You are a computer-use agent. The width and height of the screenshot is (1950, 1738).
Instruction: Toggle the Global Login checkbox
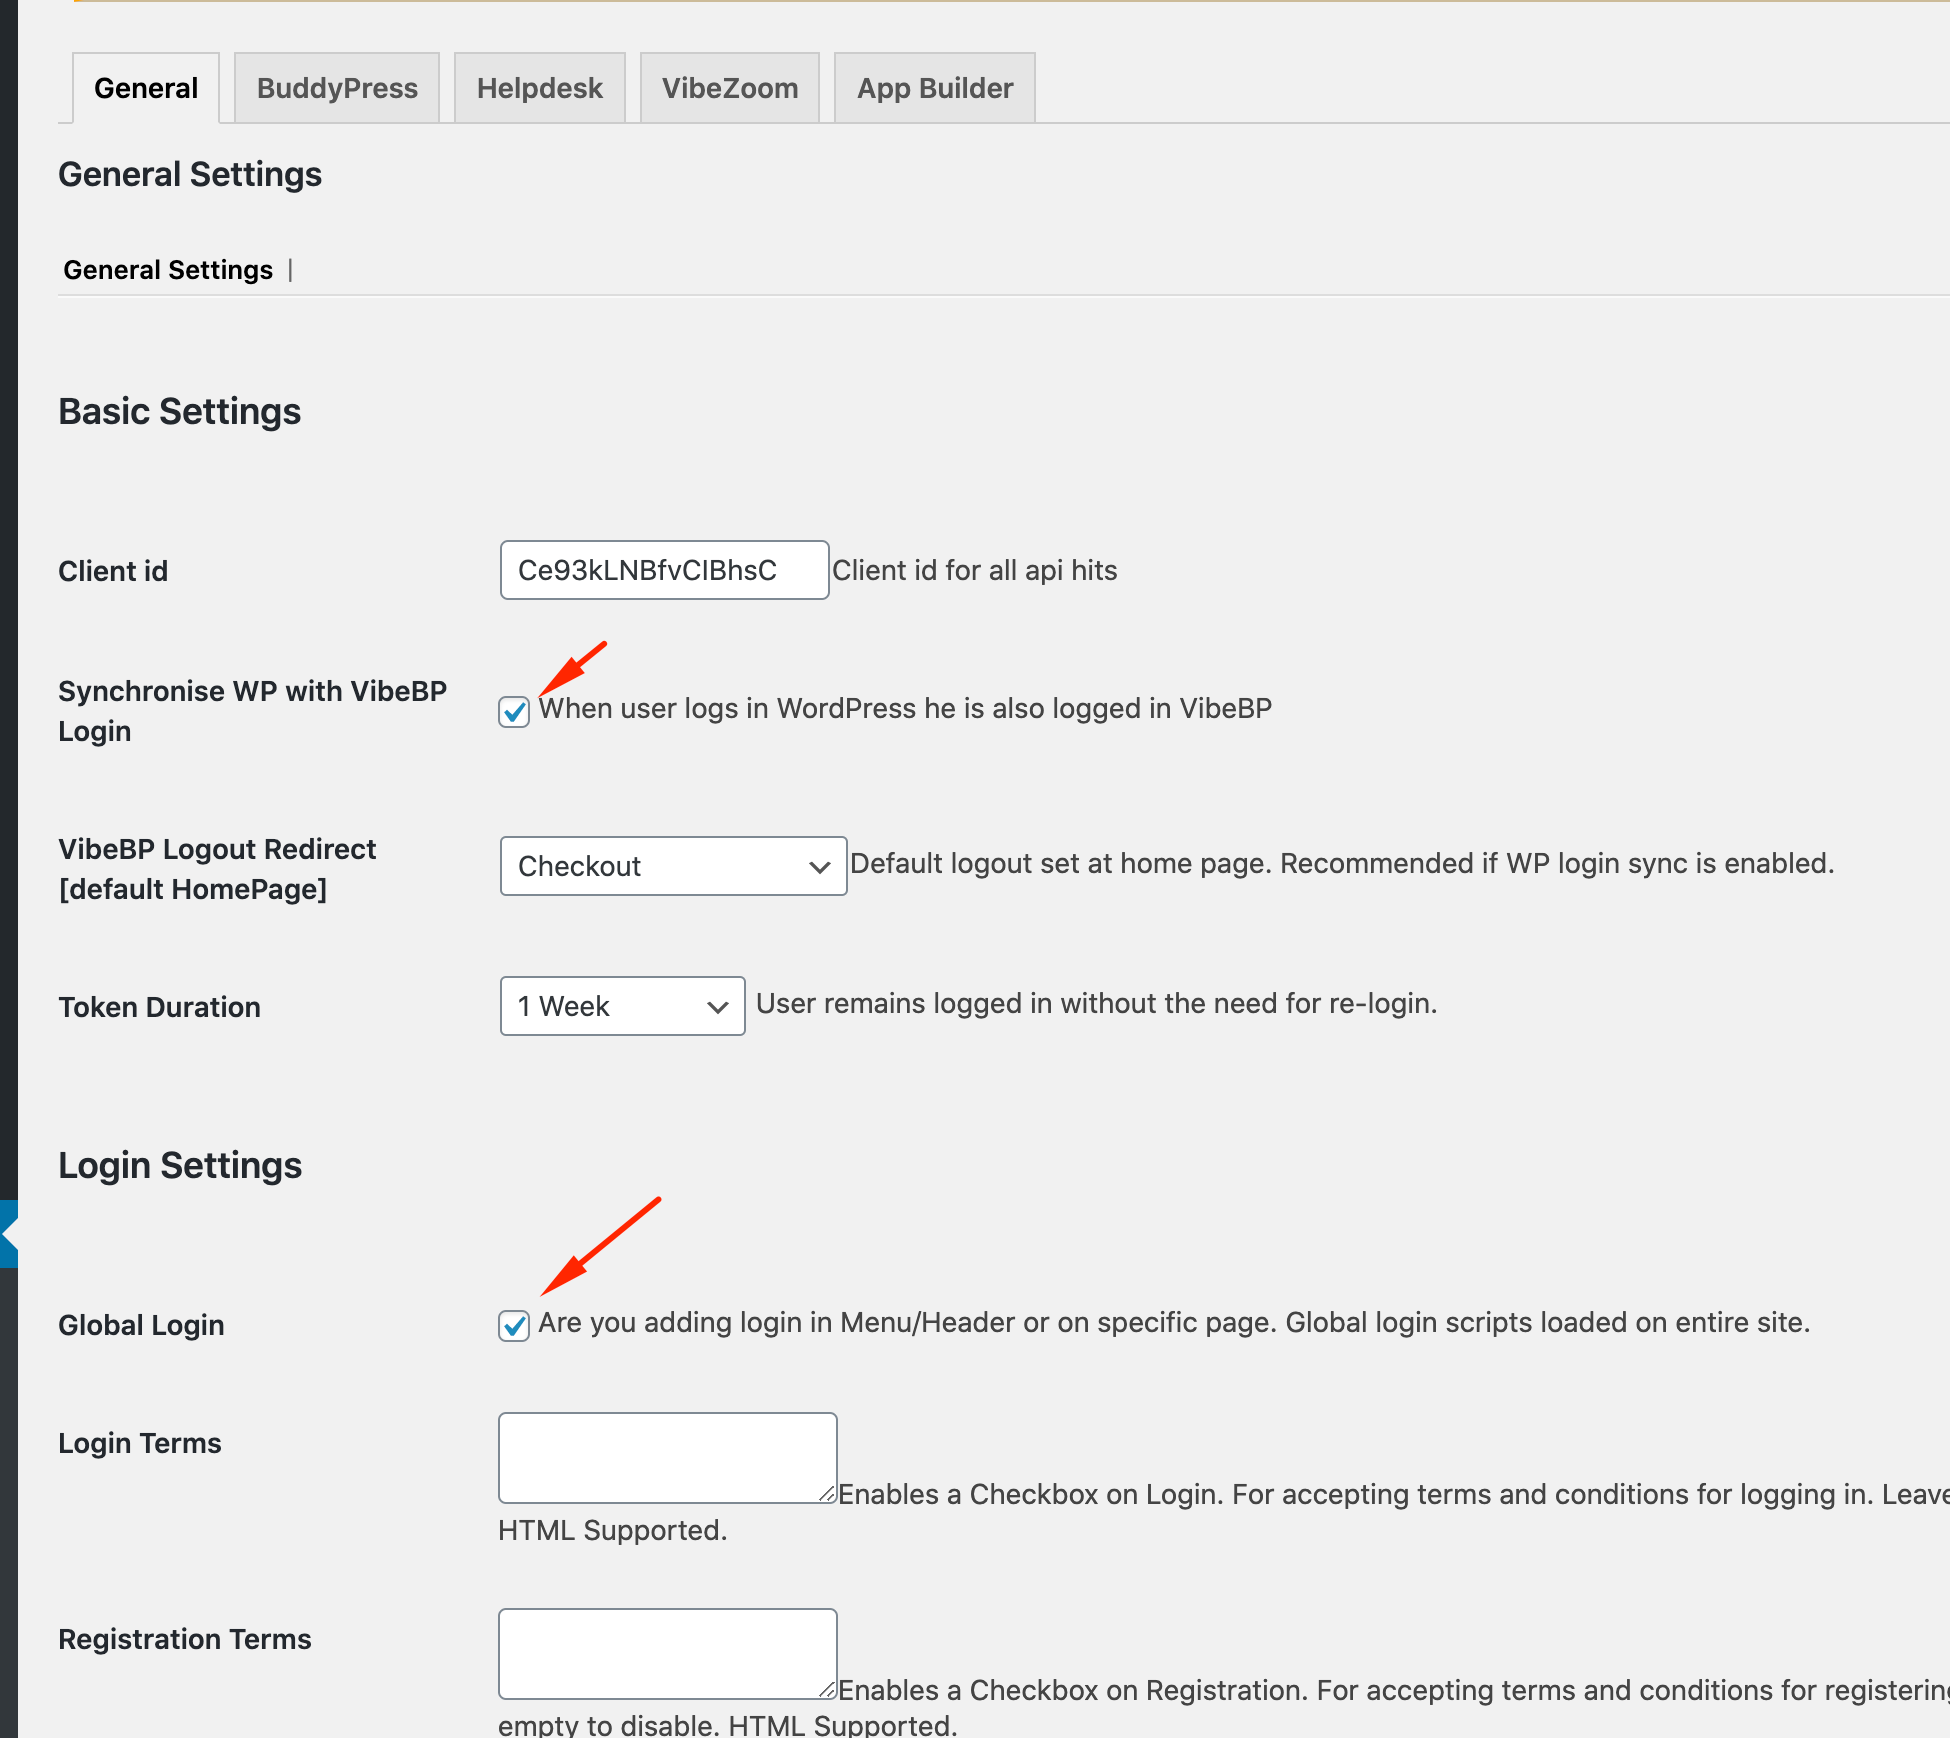pos(514,1326)
